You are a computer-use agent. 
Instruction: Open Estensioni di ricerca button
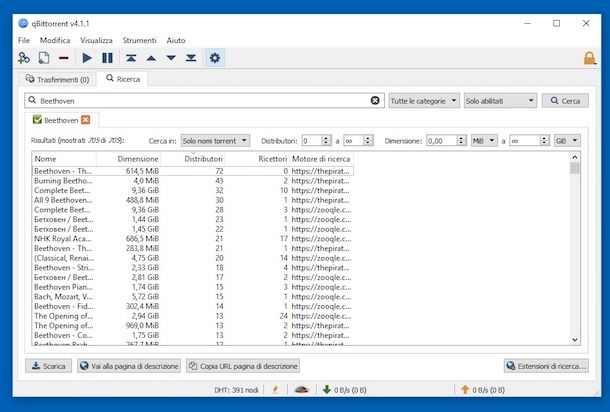tap(546, 366)
